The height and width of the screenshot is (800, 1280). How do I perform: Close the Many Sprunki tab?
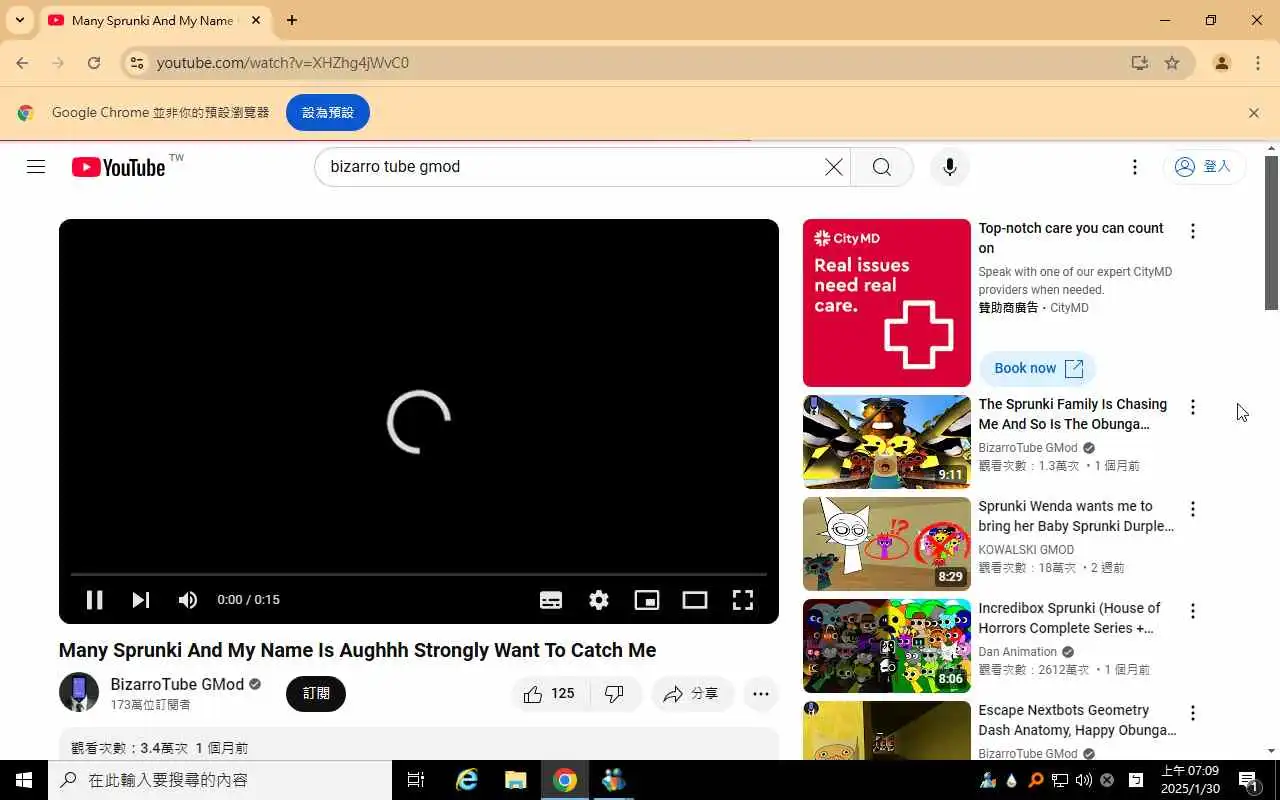click(256, 20)
